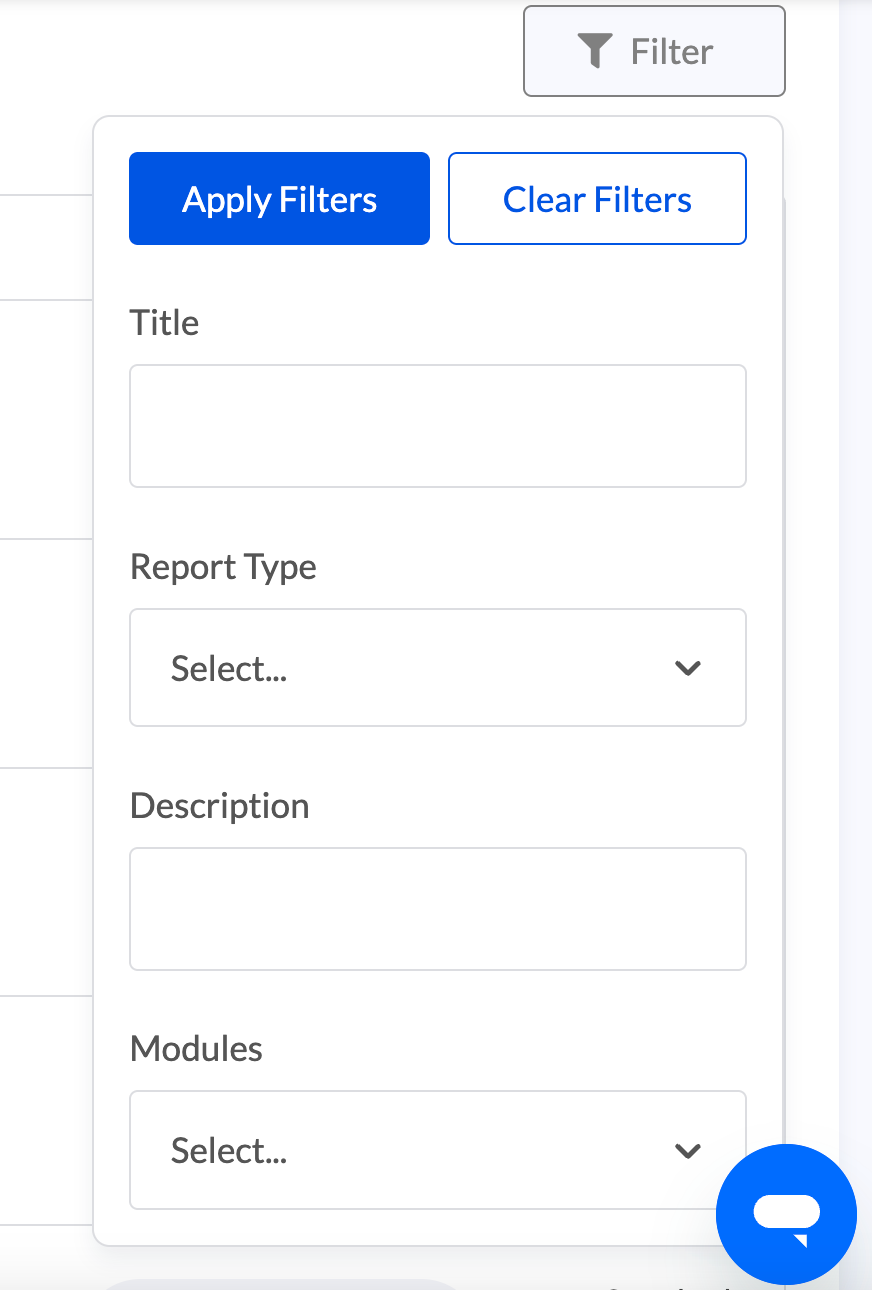Click the Modules label text

[x=196, y=1049]
